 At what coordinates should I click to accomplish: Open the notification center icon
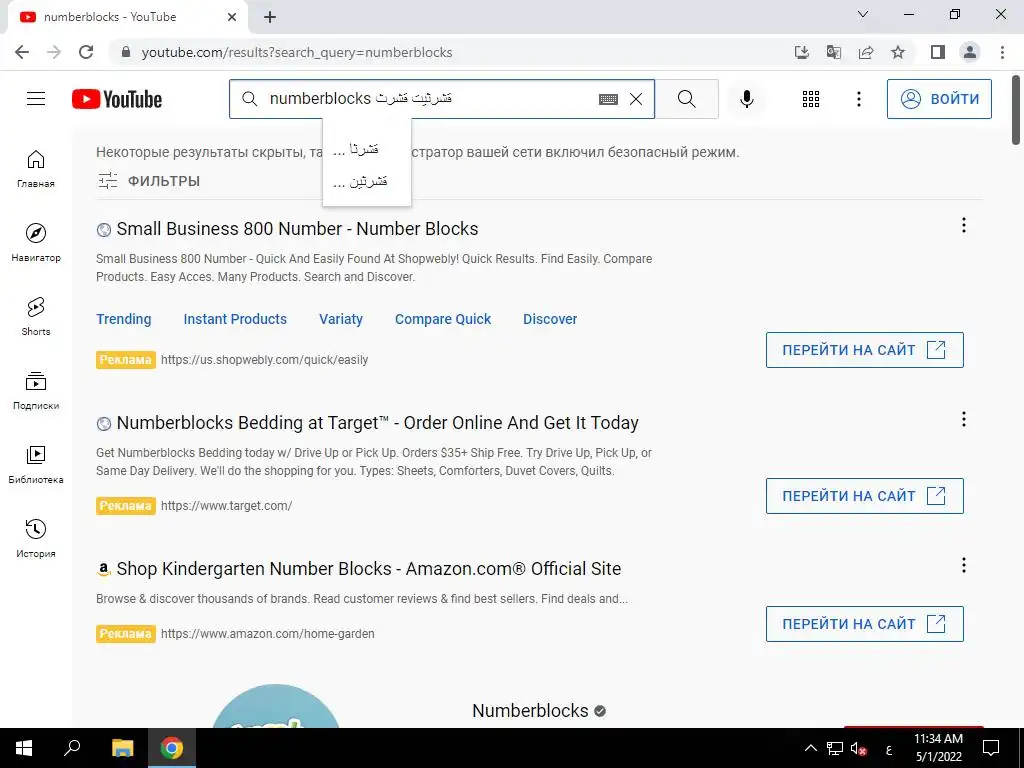click(x=991, y=748)
